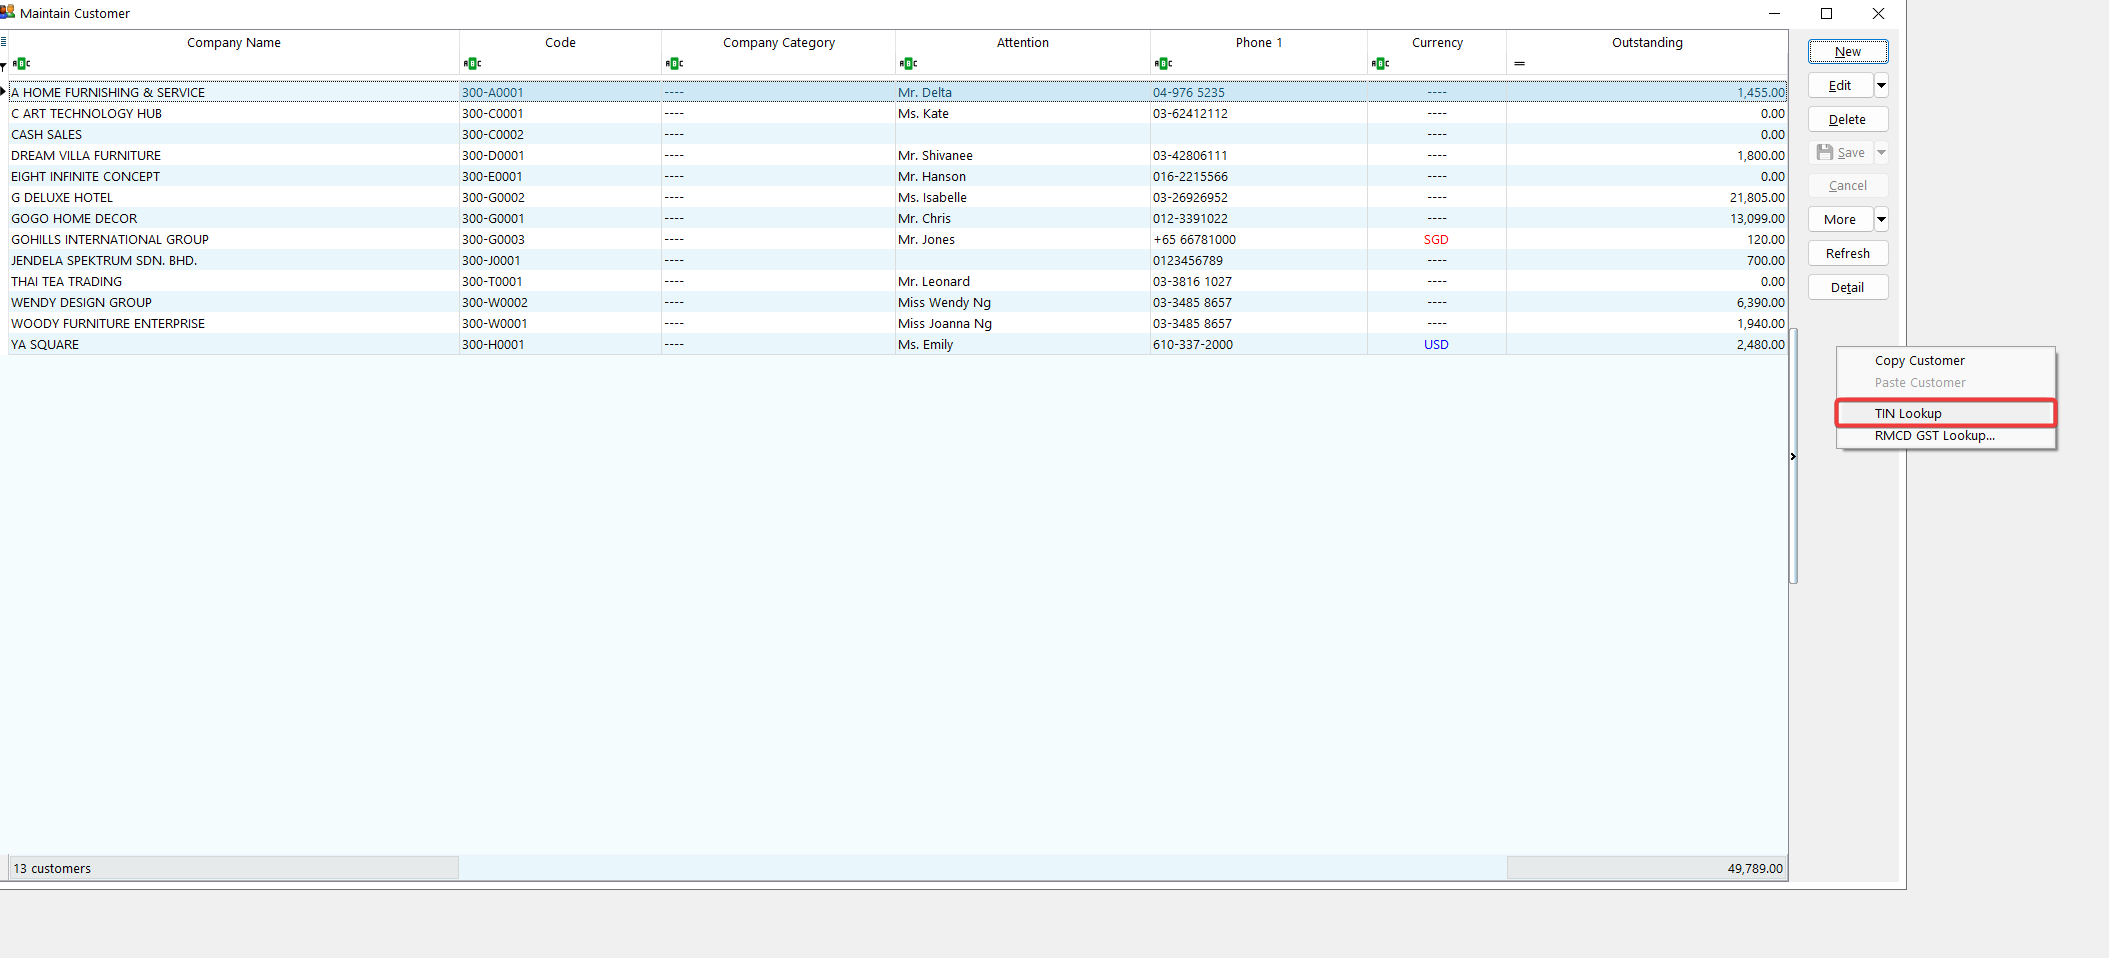Select the YA SQUARE customer row
Viewport: 2109px width, 958px height.
[x=897, y=344]
